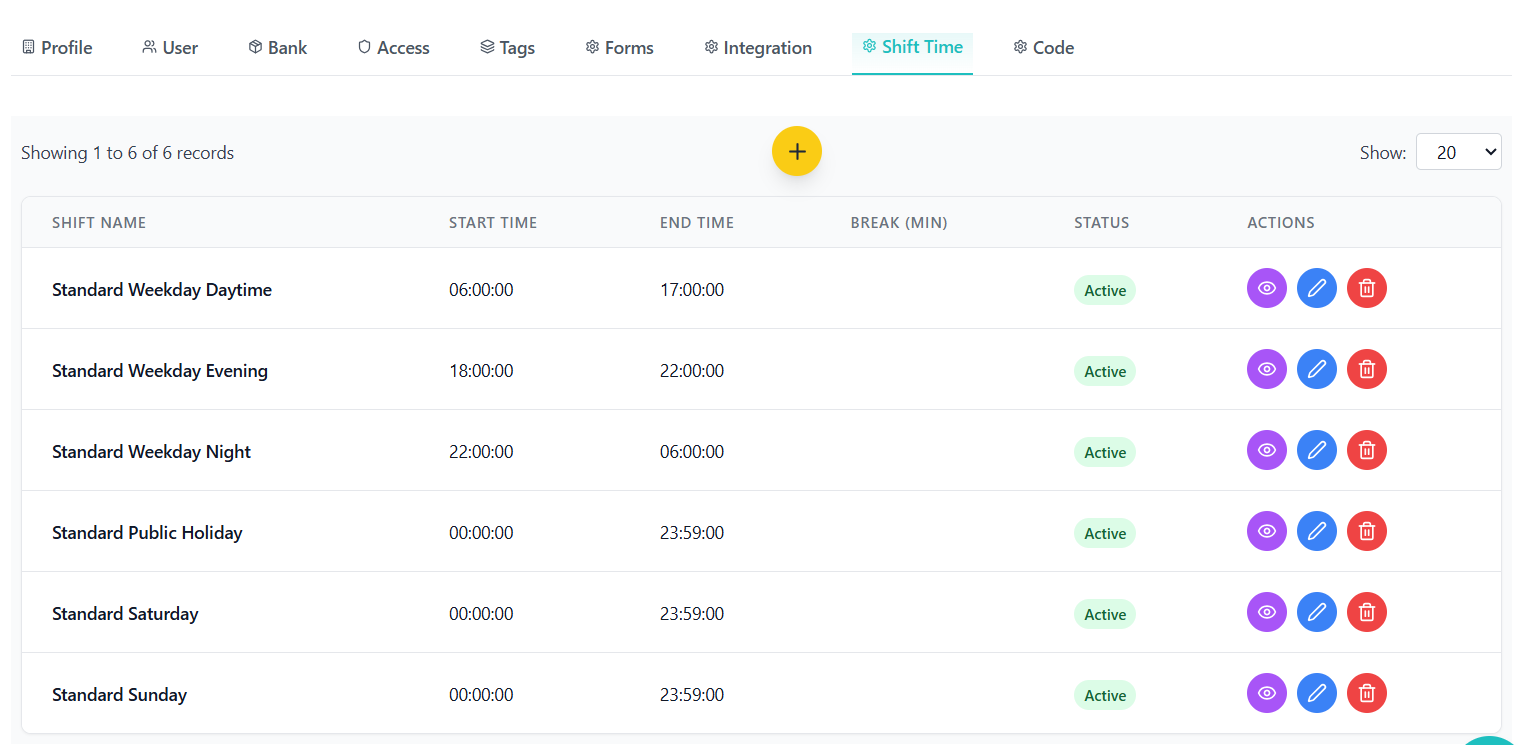
Task: Click the Standard Weekday Night shift name
Action: (x=151, y=452)
